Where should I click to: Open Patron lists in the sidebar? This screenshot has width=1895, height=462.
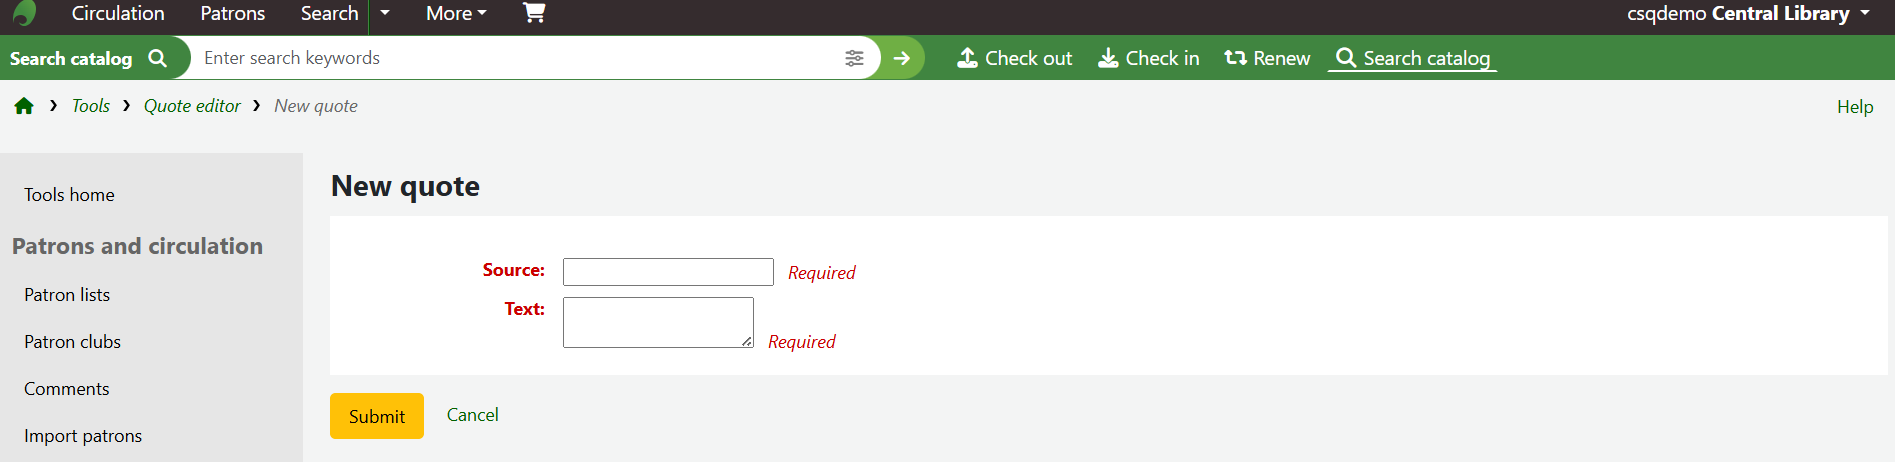pyautogui.click(x=67, y=295)
